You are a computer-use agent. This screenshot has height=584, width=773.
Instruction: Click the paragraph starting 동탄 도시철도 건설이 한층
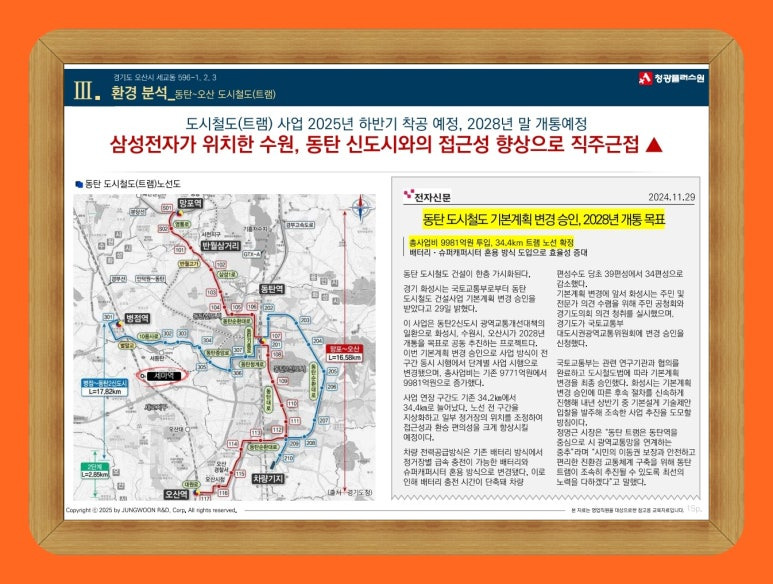coord(467,274)
